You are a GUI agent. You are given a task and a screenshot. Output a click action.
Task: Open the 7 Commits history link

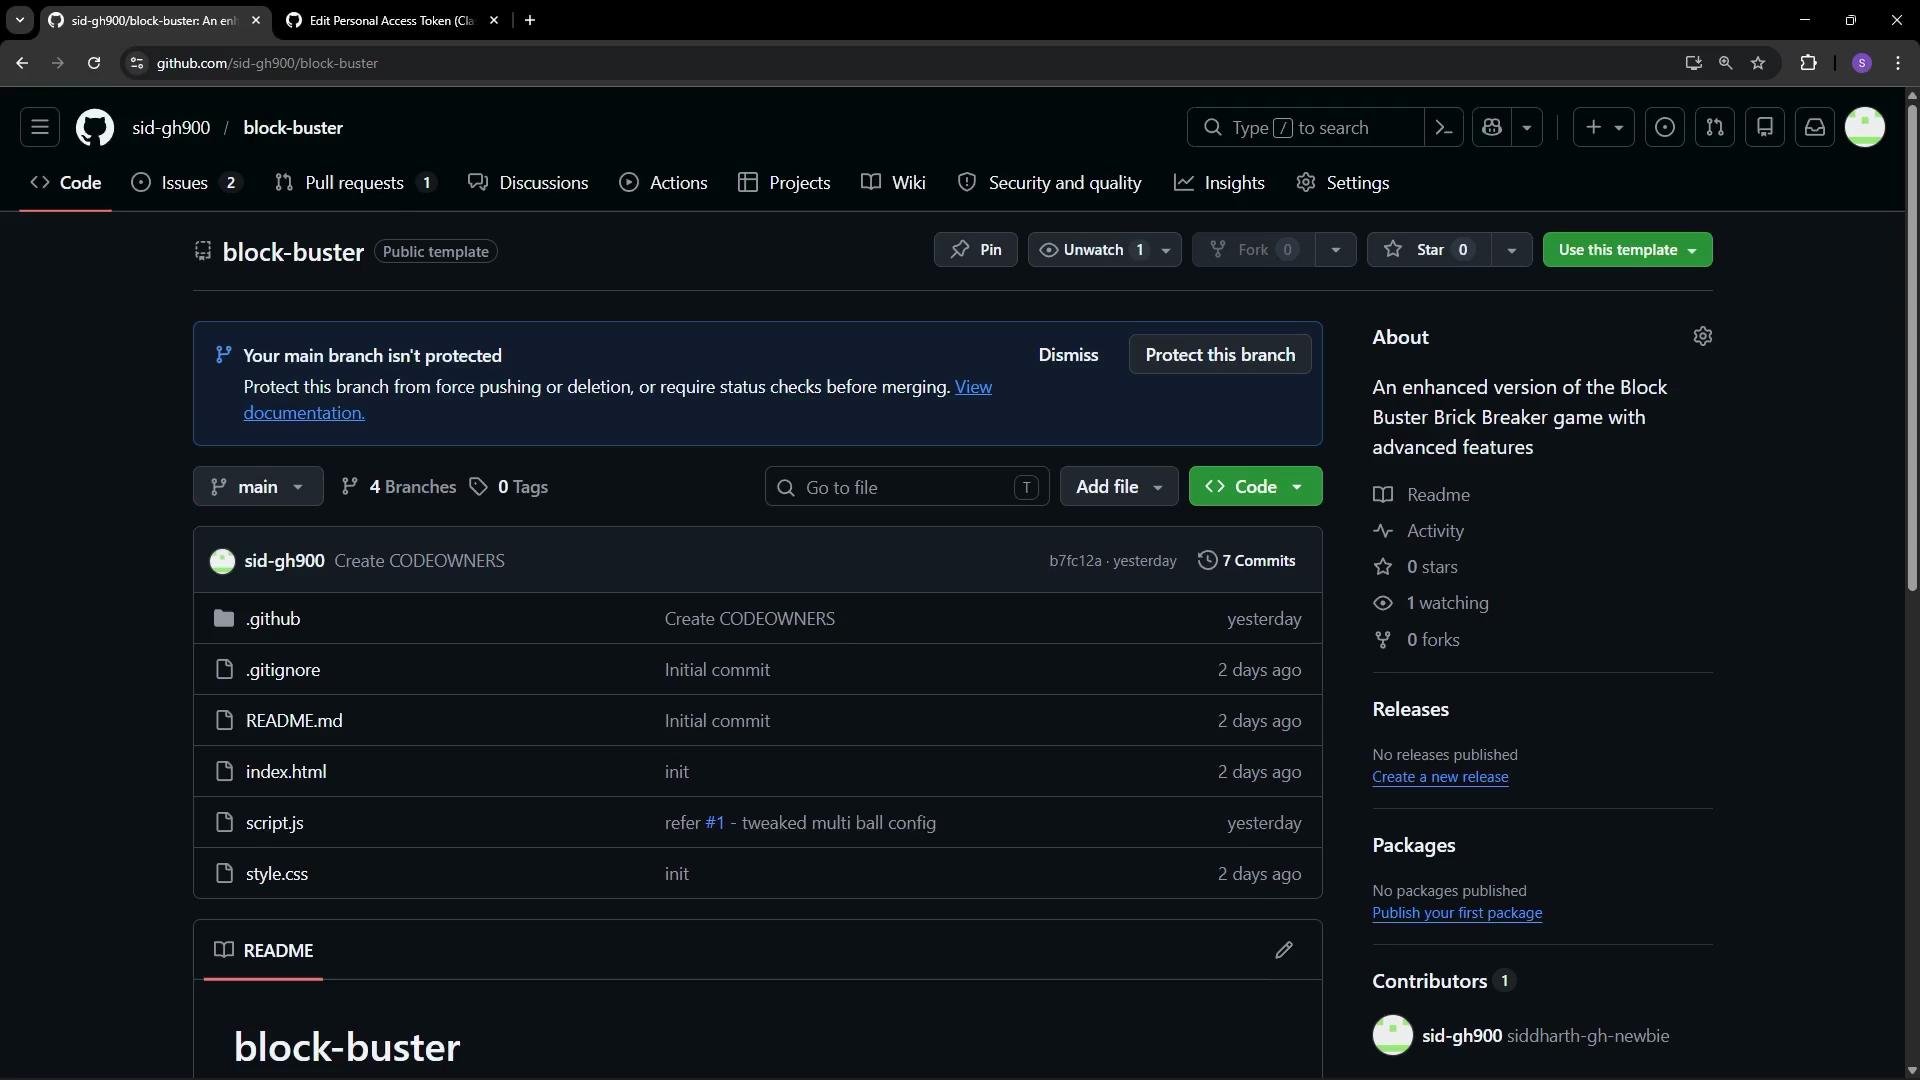click(1247, 561)
